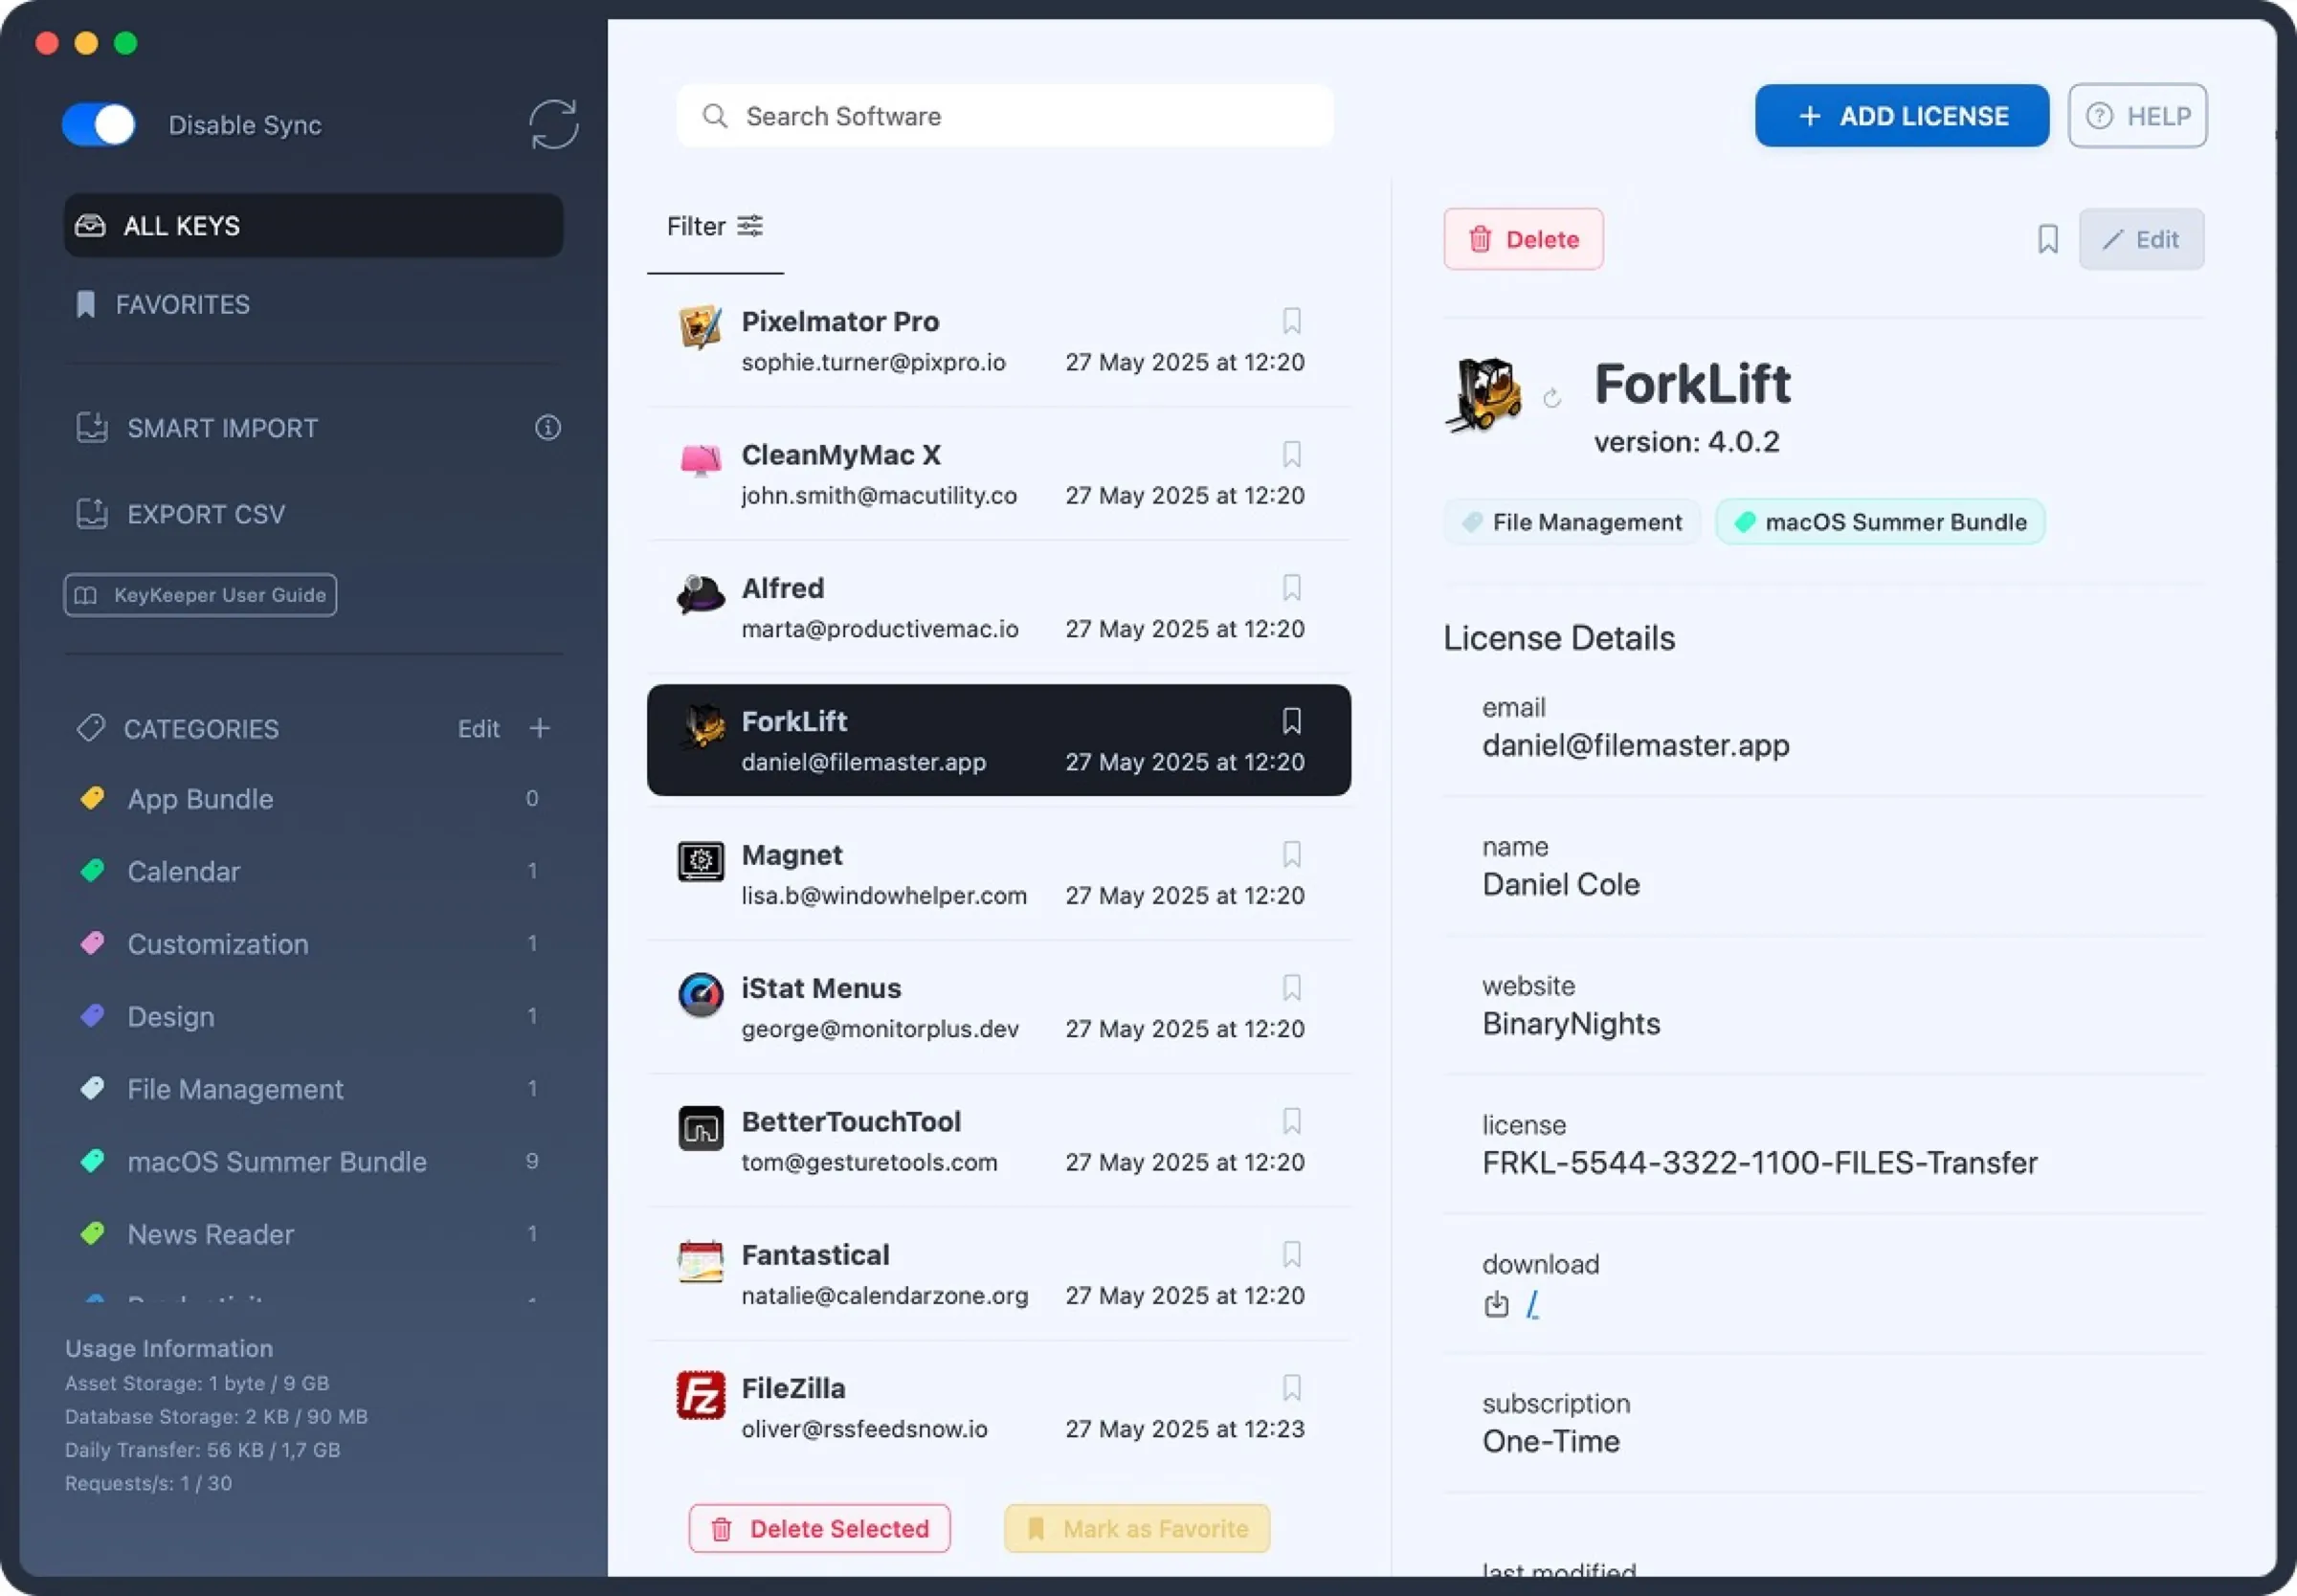Open Smart Import from sidebar
Screen dimensions: 2297x1596
[x=221, y=428]
